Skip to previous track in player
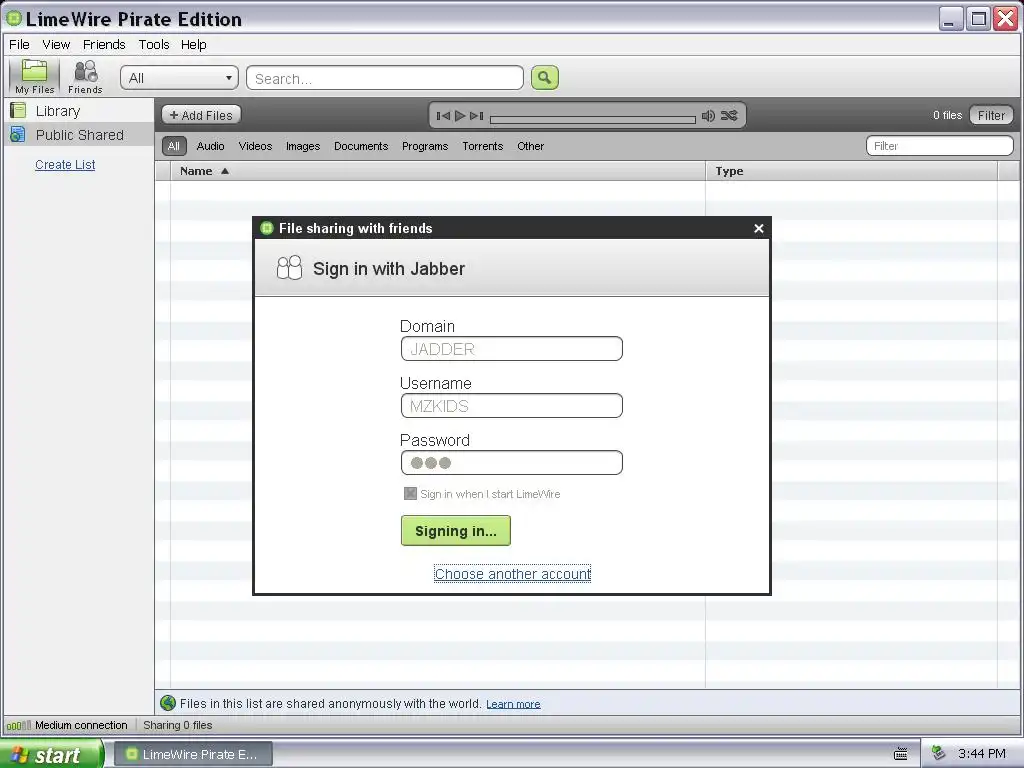1024x768 pixels. [x=443, y=116]
